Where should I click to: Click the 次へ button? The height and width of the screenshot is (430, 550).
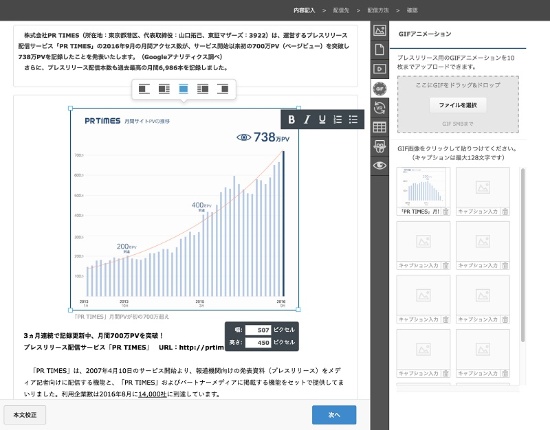334,415
